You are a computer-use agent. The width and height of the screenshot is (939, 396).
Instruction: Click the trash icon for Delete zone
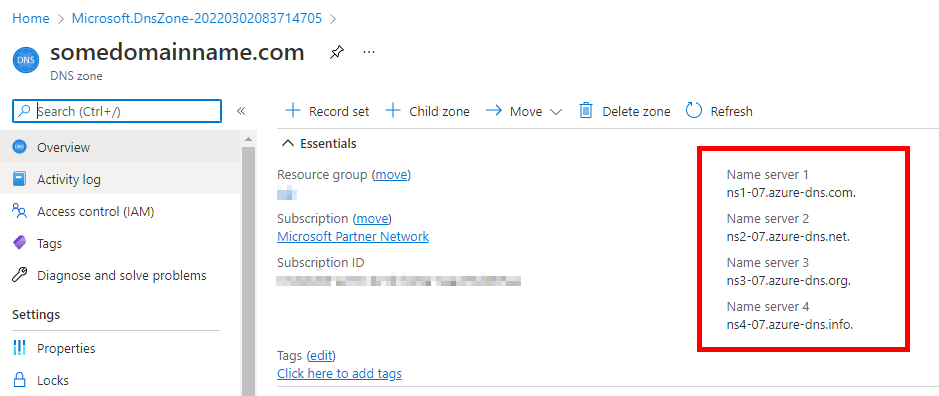(586, 111)
